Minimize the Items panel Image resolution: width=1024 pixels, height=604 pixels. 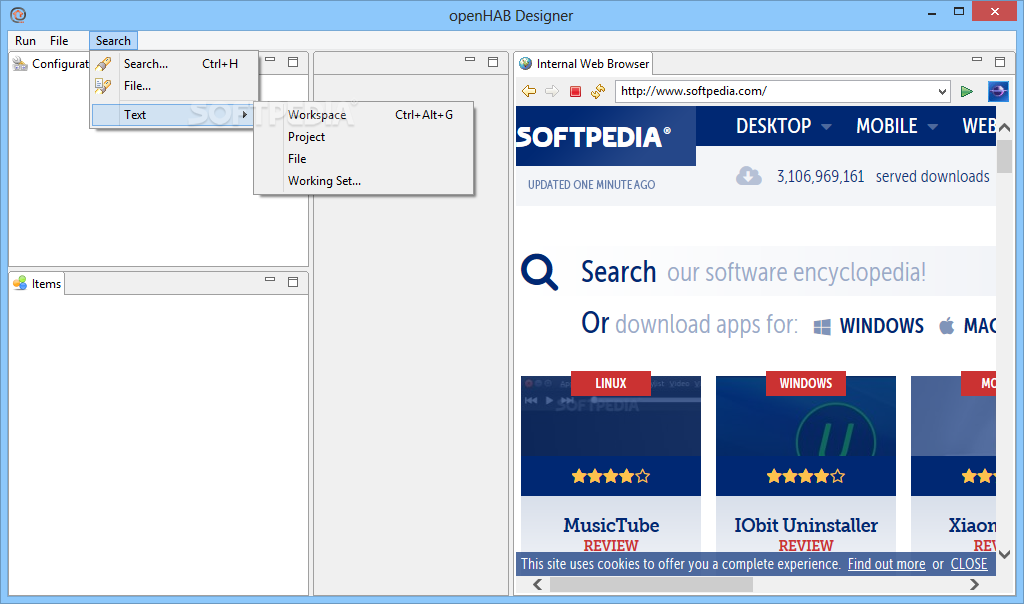pos(270,279)
